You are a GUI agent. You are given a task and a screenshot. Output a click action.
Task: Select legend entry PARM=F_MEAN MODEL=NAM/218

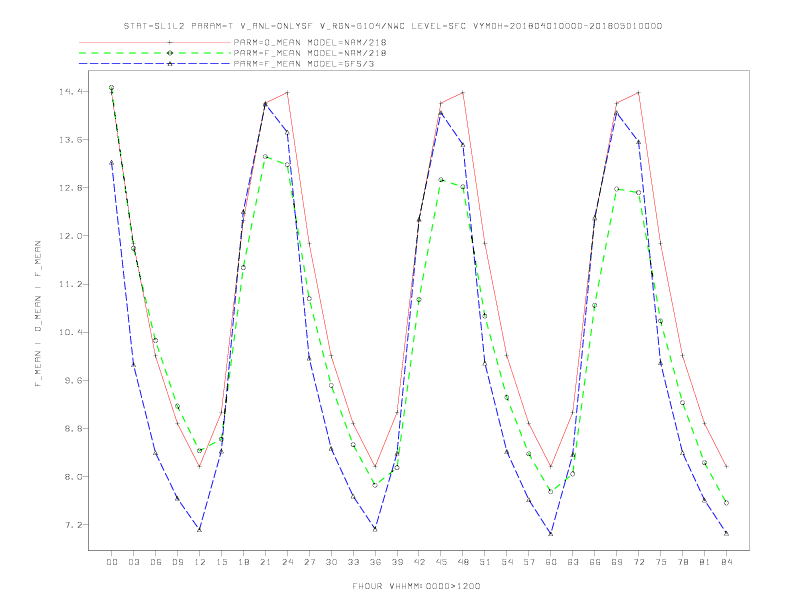[310, 53]
